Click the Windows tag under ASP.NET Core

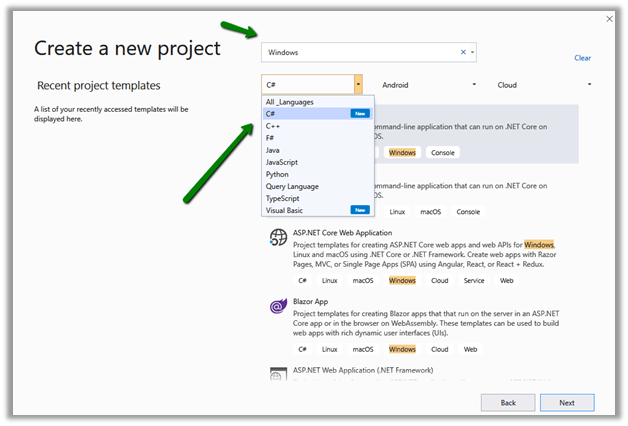[x=402, y=281]
